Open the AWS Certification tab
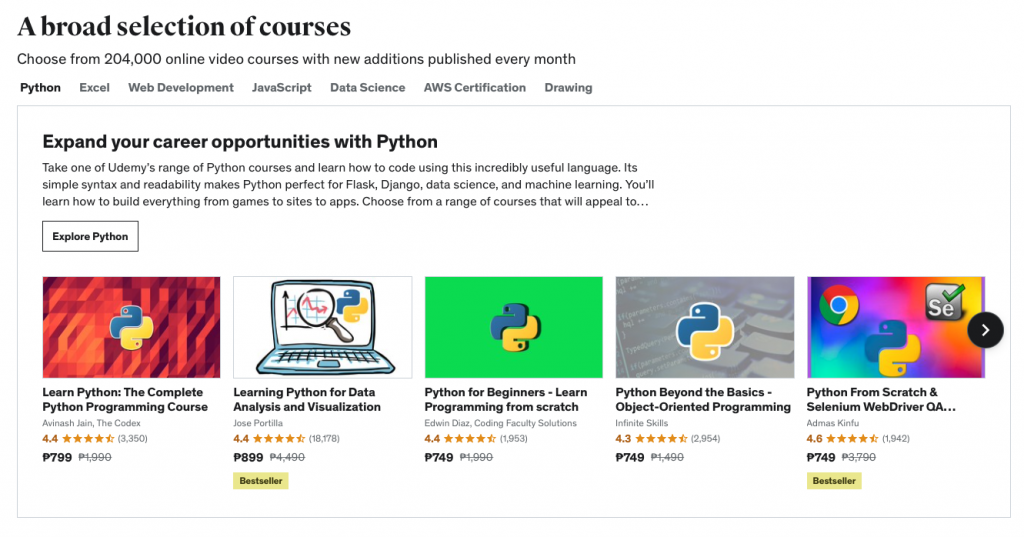This screenshot has width=1024, height=537. 474,88
